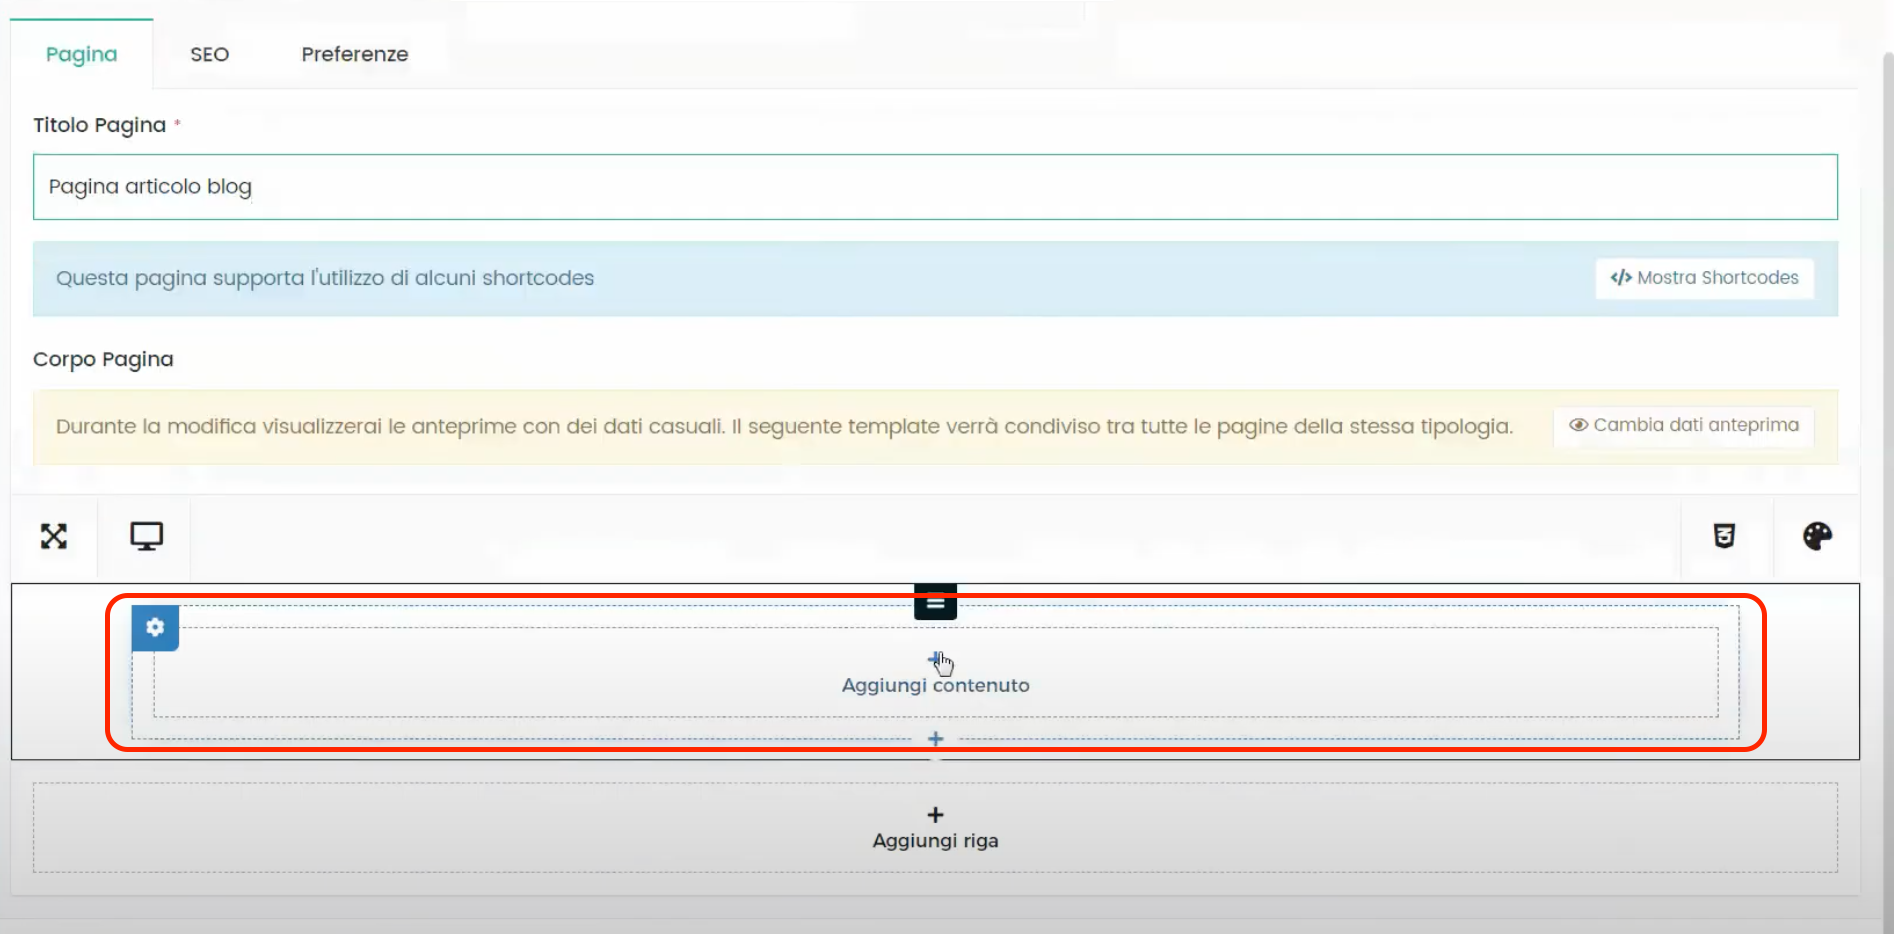Image resolution: width=1894 pixels, height=934 pixels.
Task: Click the Mostra Shortcodes button
Action: coord(1704,278)
